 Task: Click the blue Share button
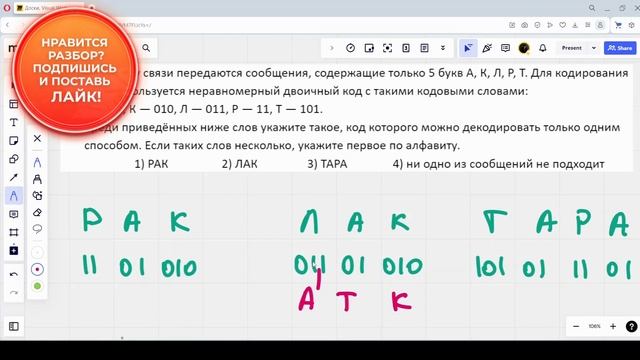pyautogui.click(x=620, y=48)
